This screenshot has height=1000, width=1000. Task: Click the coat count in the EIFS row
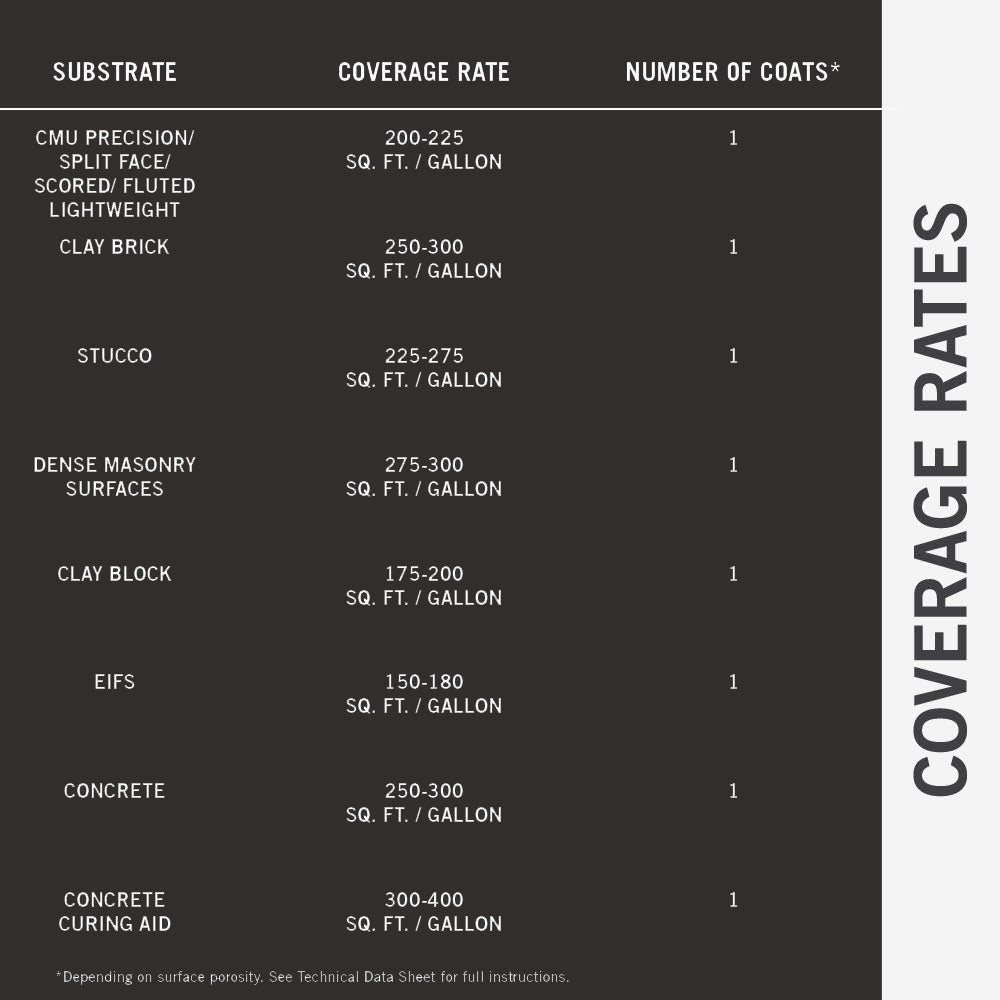(x=733, y=682)
